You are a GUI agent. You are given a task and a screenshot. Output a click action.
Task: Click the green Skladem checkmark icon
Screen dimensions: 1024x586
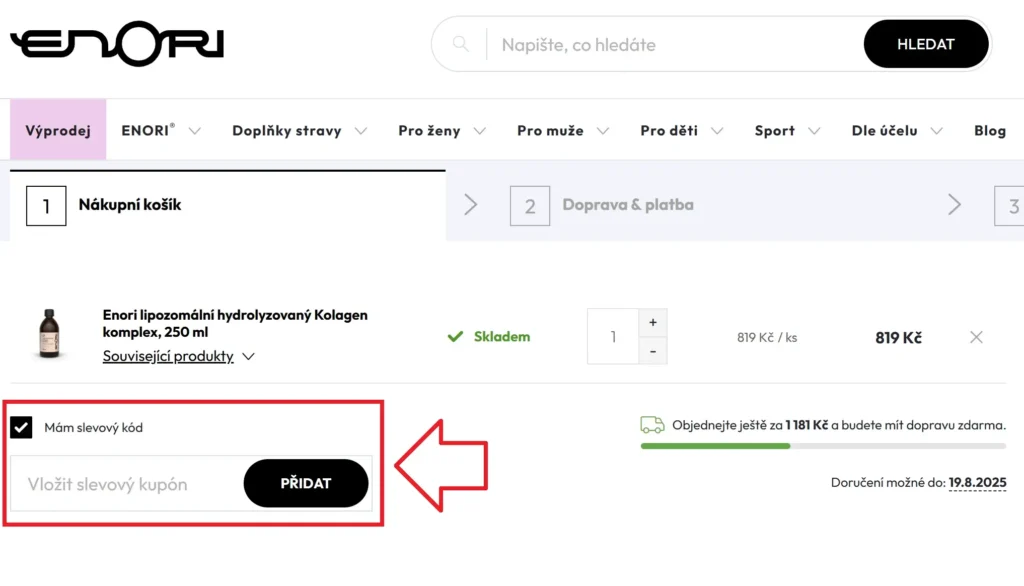455,336
